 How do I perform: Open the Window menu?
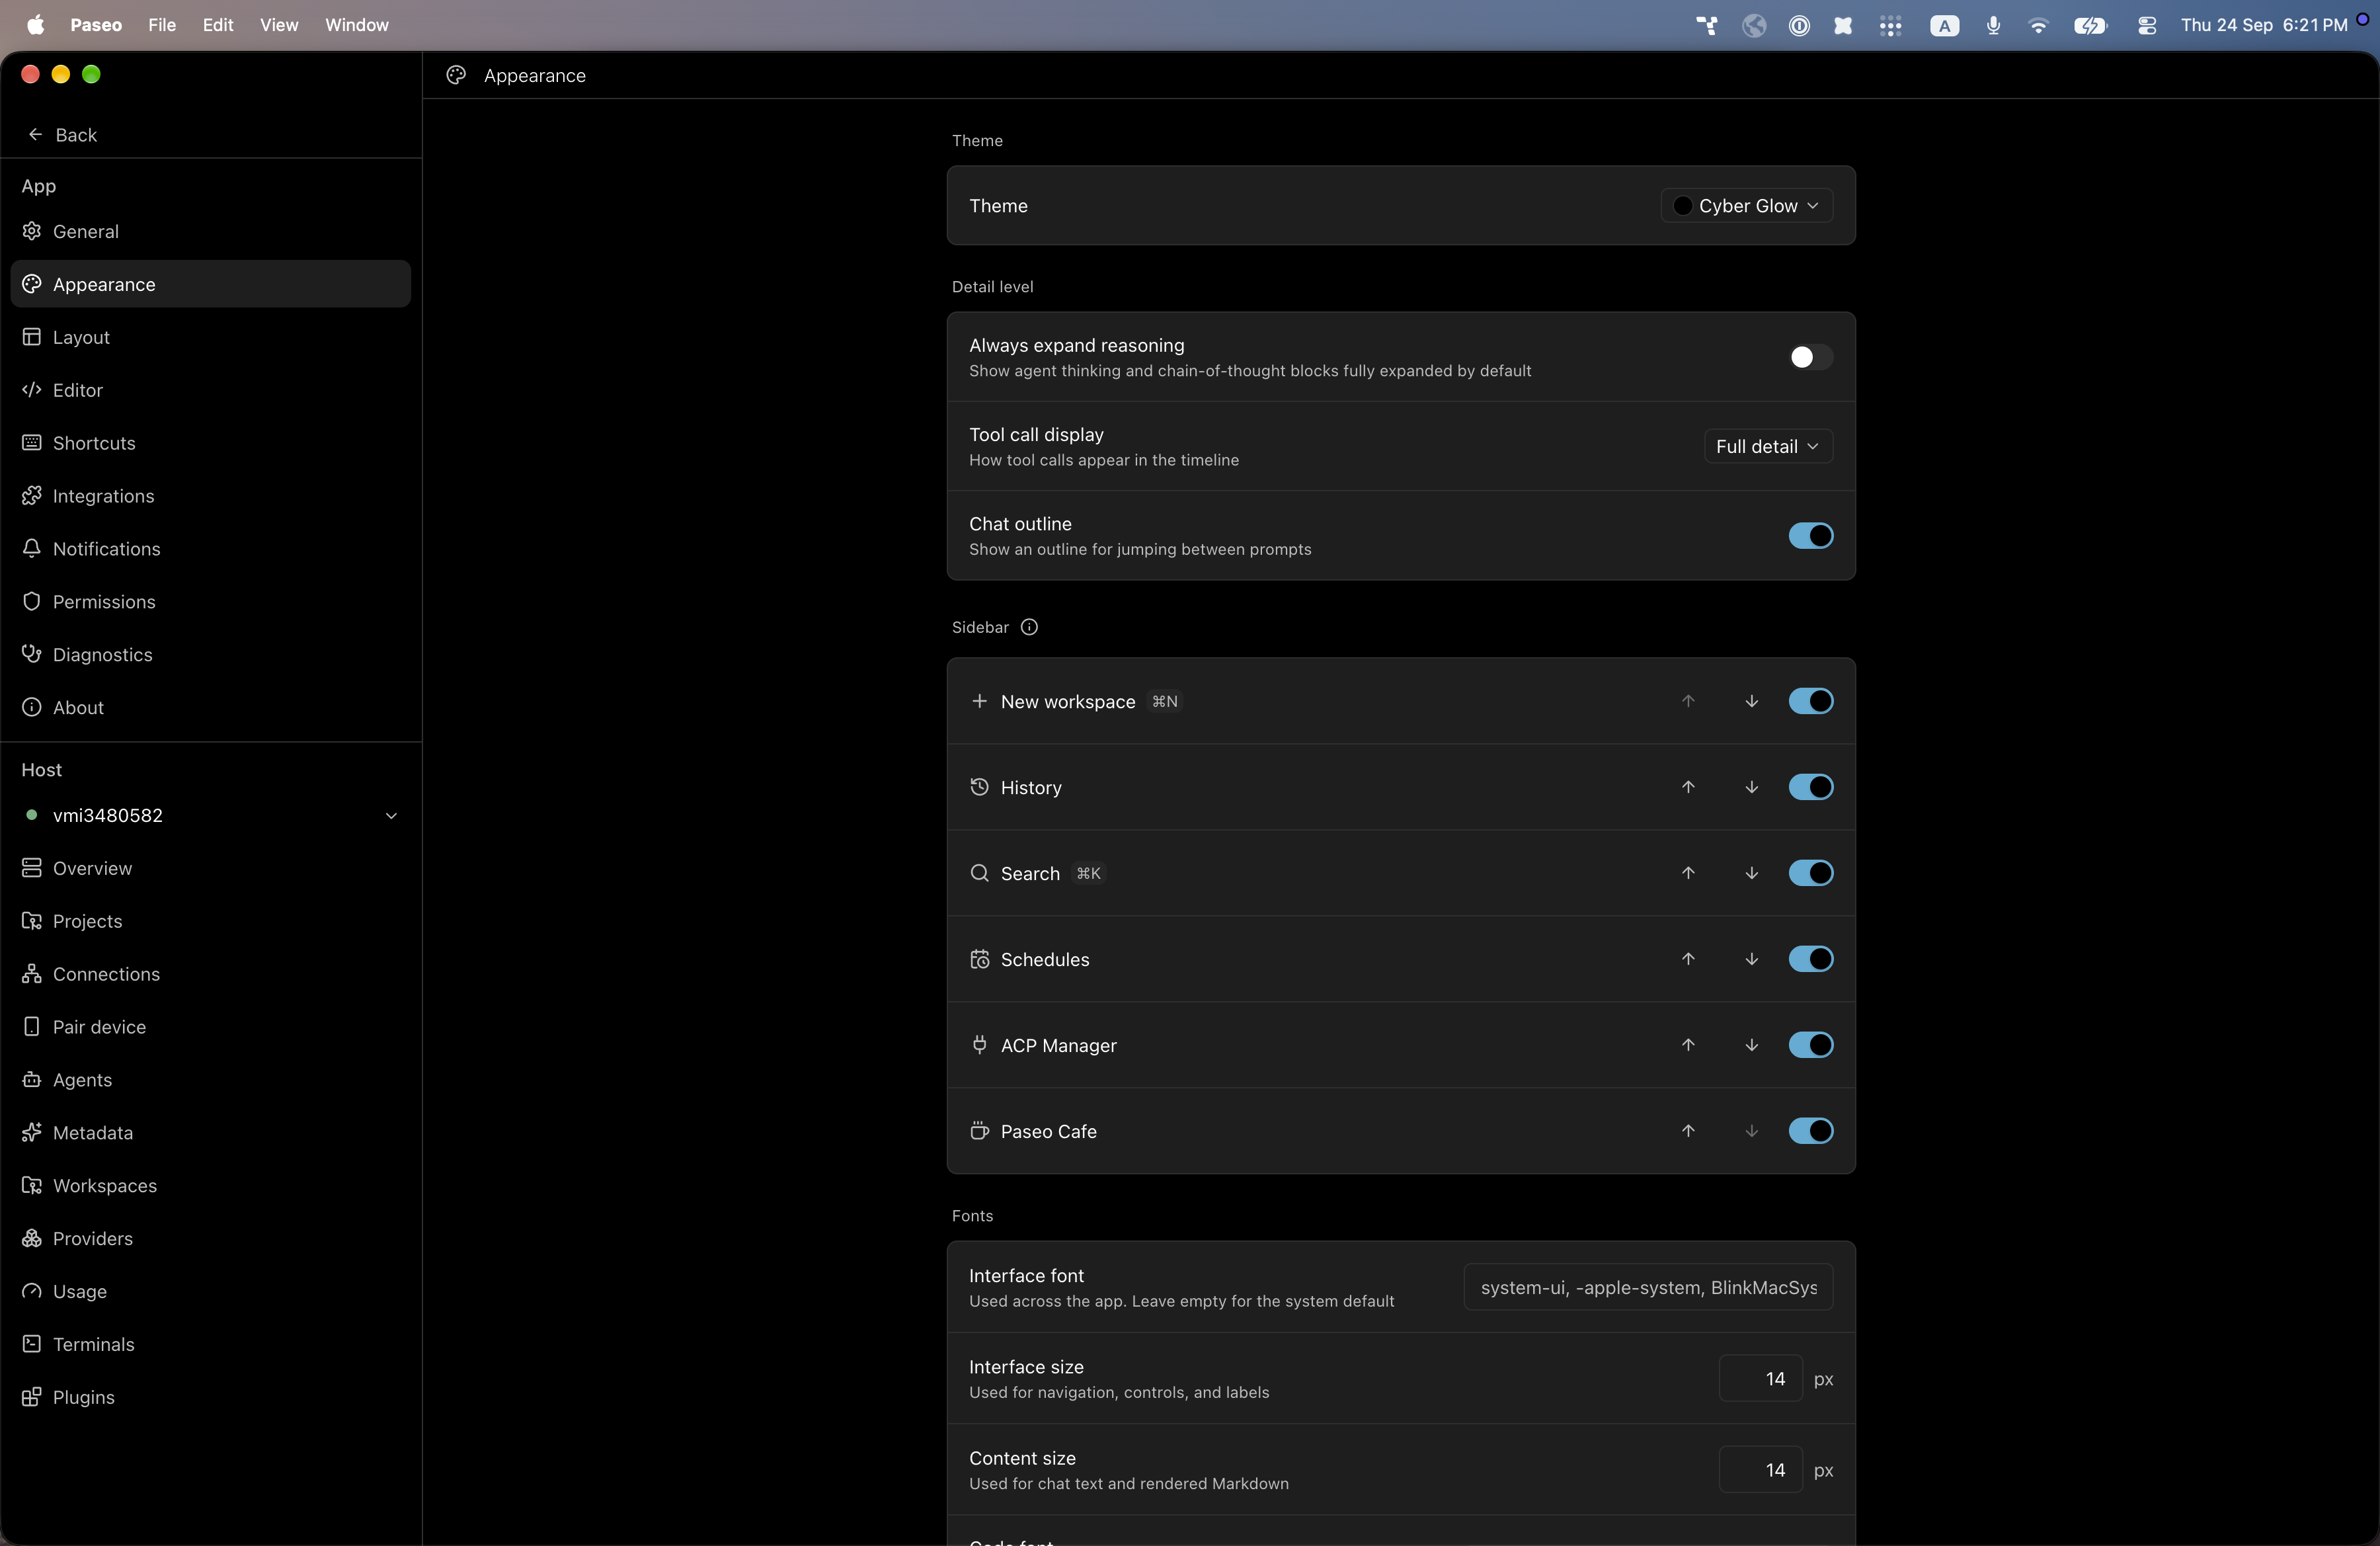[357, 25]
